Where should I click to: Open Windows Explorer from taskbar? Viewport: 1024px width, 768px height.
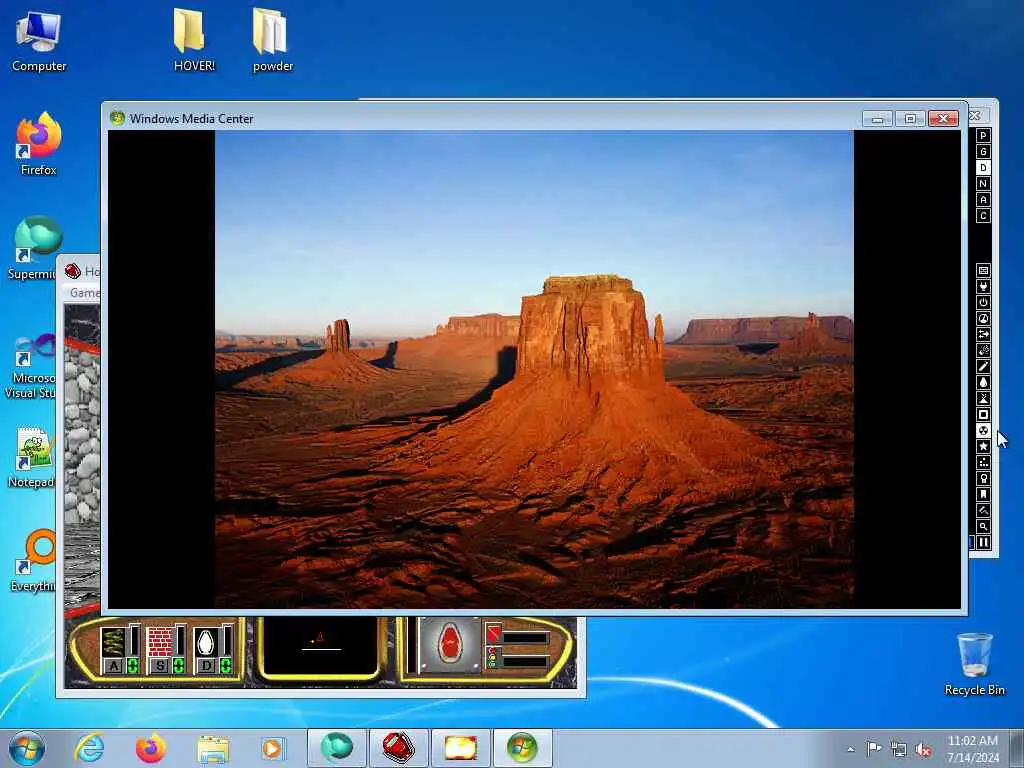pos(212,748)
